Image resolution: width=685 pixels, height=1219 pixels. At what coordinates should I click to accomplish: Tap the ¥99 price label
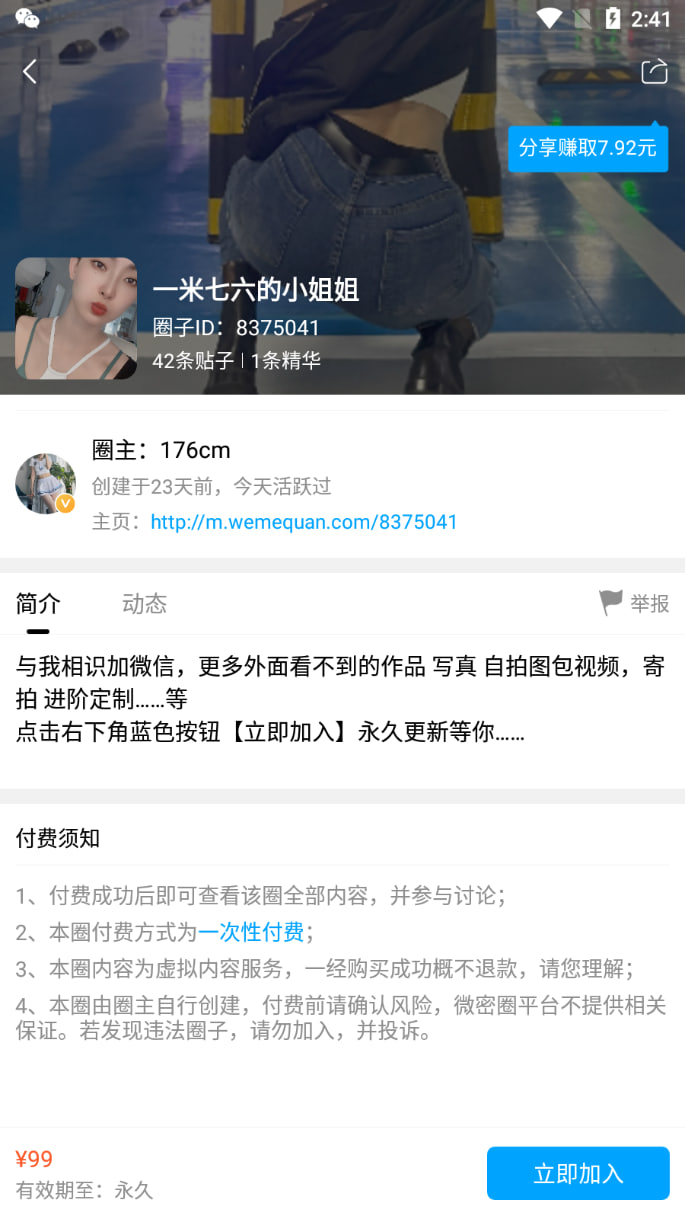tap(34, 1159)
